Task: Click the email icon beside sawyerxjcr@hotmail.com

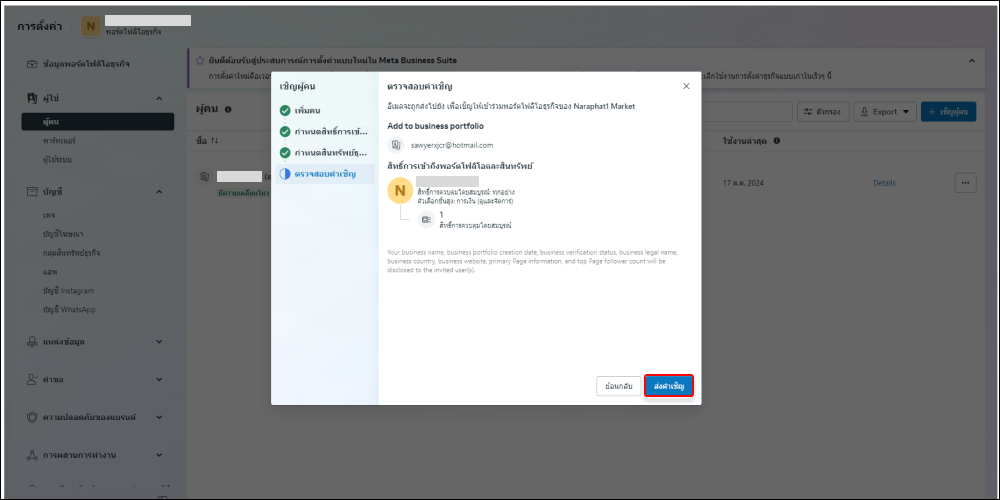Action: pyautogui.click(x=396, y=145)
